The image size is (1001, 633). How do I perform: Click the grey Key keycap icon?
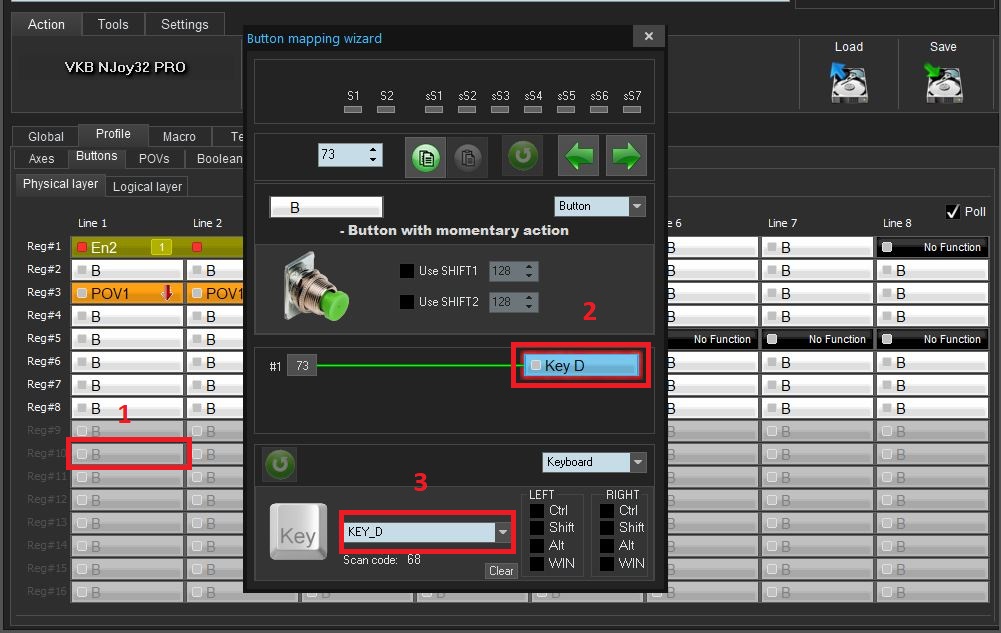(298, 532)
